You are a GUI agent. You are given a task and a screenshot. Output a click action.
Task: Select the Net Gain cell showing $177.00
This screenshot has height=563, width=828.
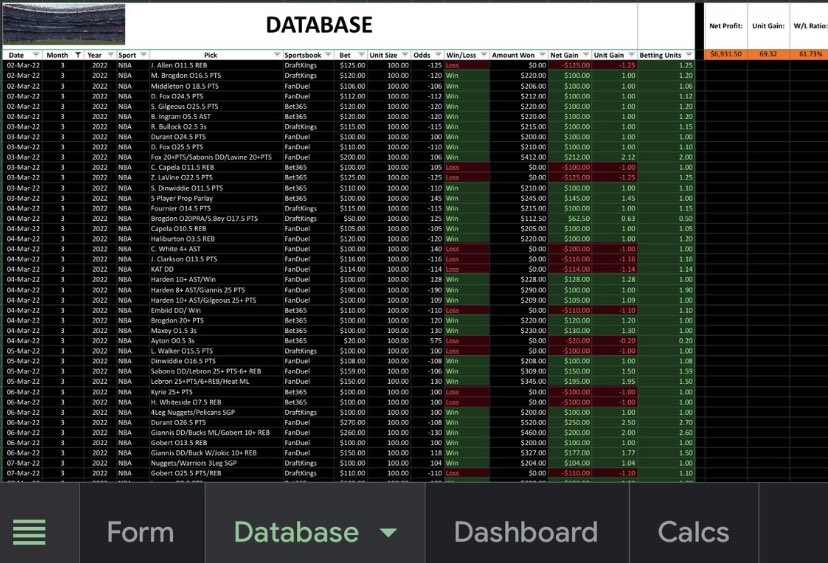(570, 453)
